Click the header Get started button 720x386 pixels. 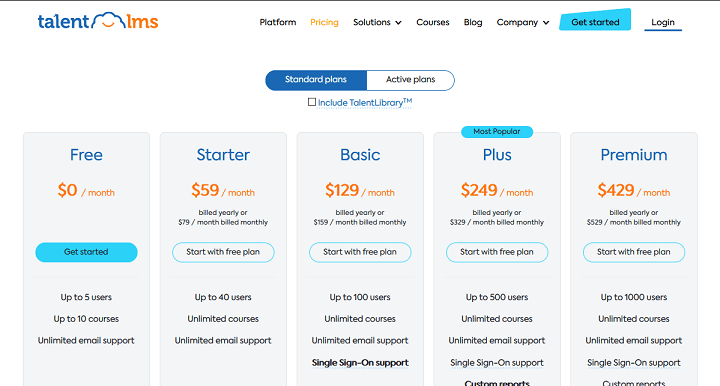click(x=595, y=20)
